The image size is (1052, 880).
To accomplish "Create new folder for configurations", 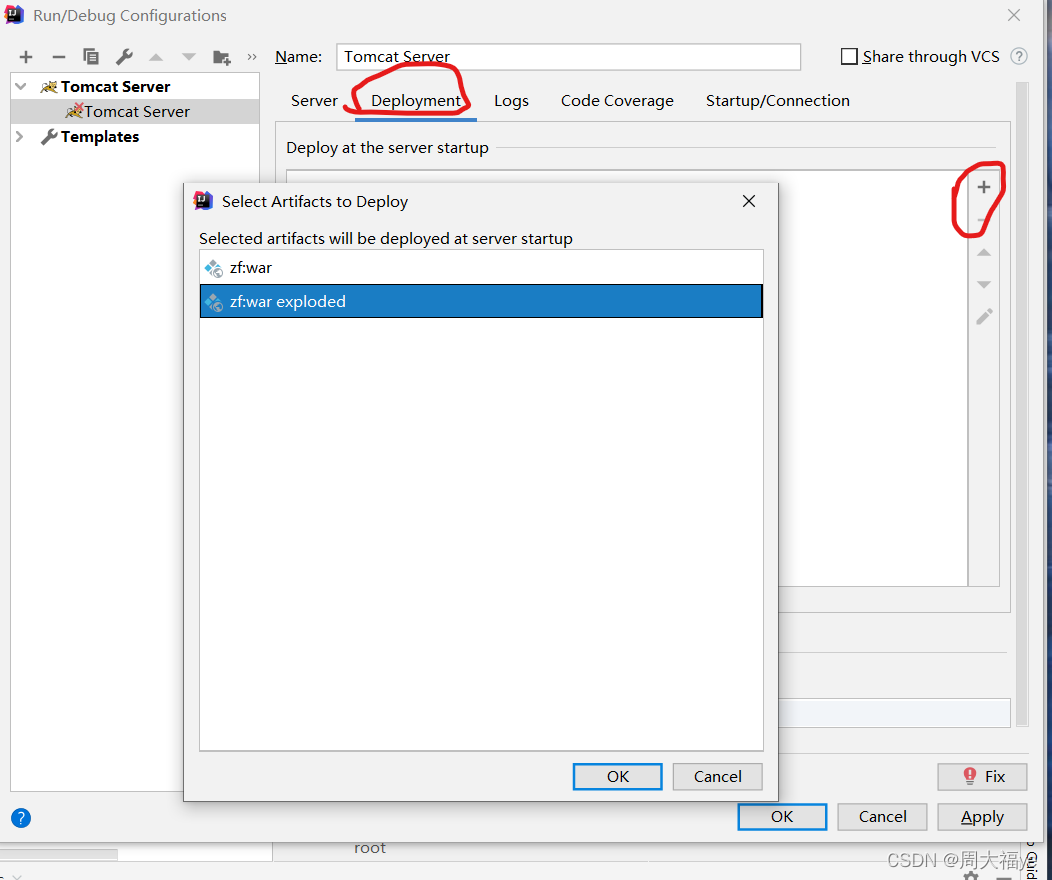I will [221, 58].
